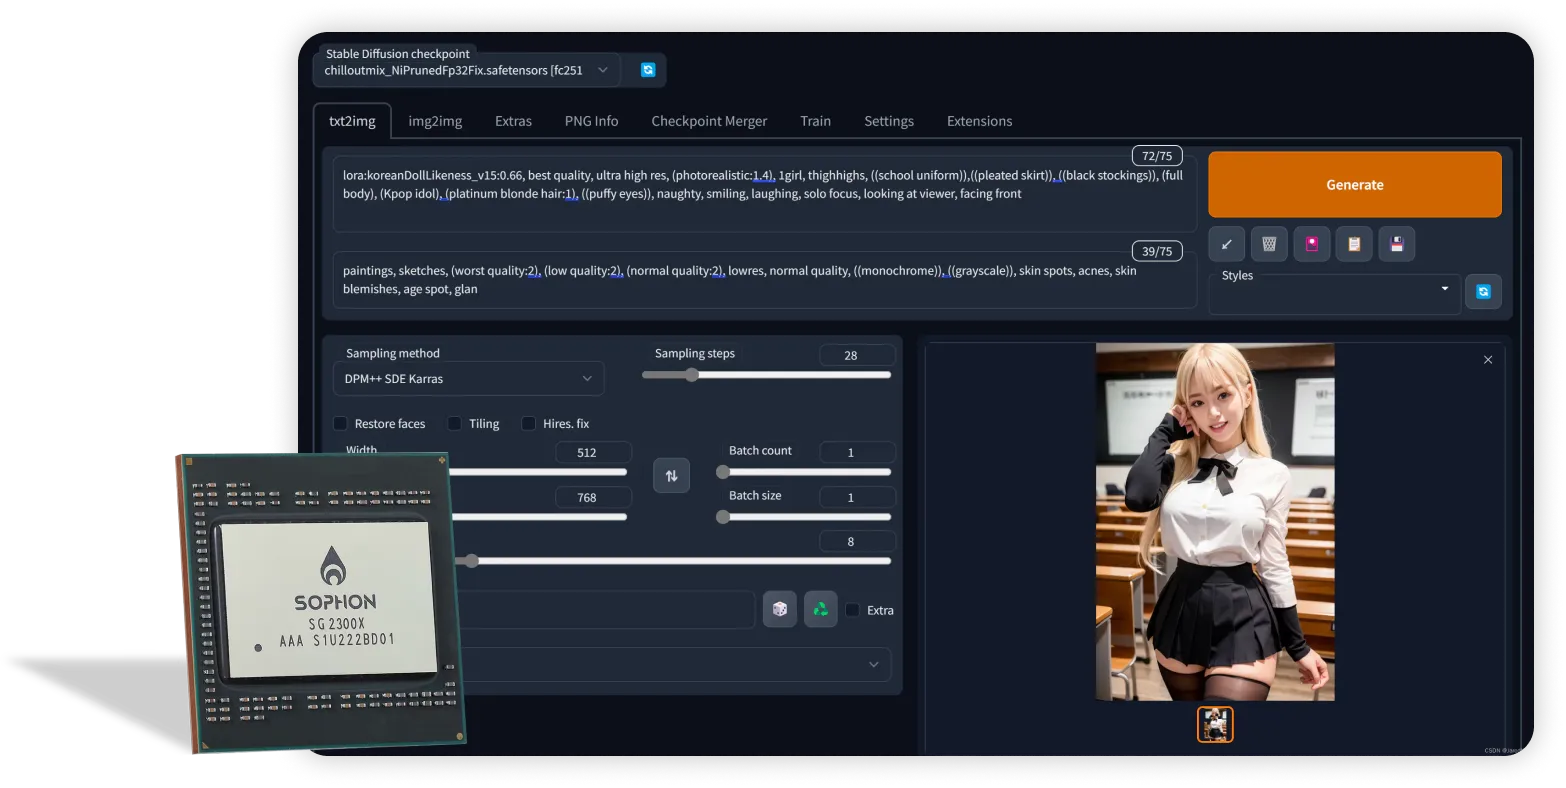The width and height of the screenshot is (1566, 788).
Task: Open the Sampling method dropdown
Action: coord(468,379)
